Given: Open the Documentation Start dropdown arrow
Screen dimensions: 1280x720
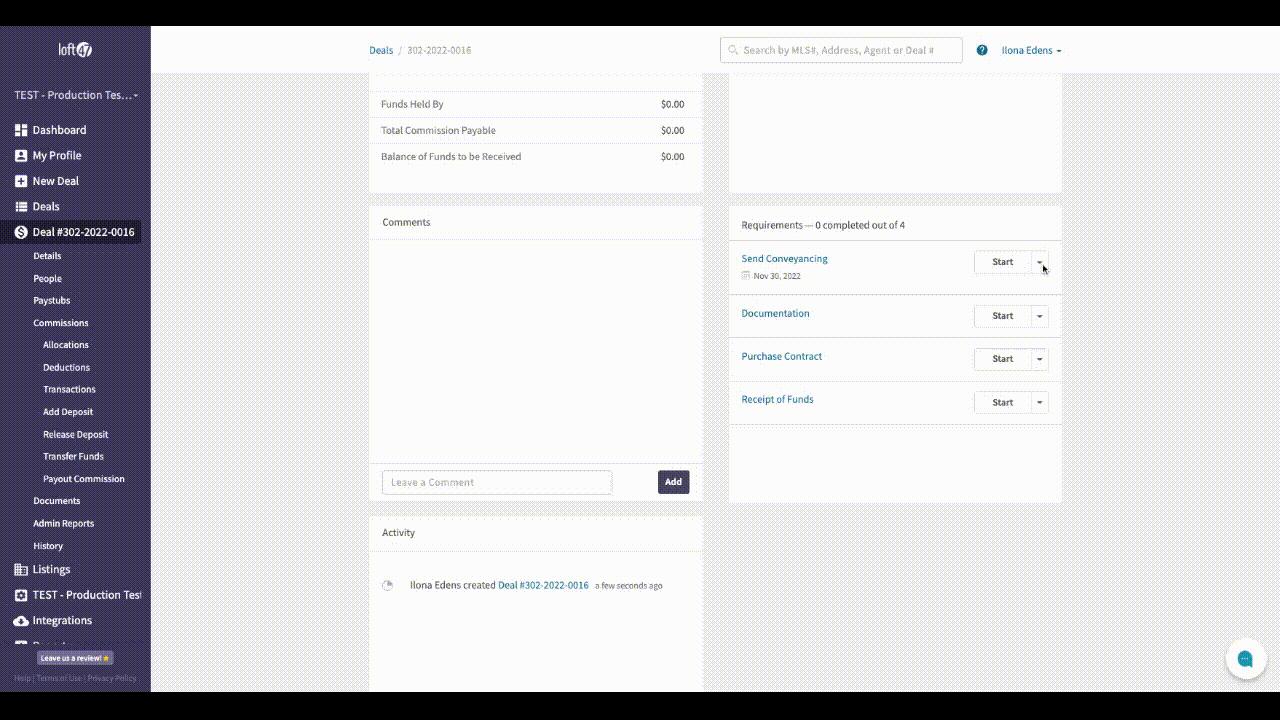Looking at the screenshot, I should [x=1040, y=316].
